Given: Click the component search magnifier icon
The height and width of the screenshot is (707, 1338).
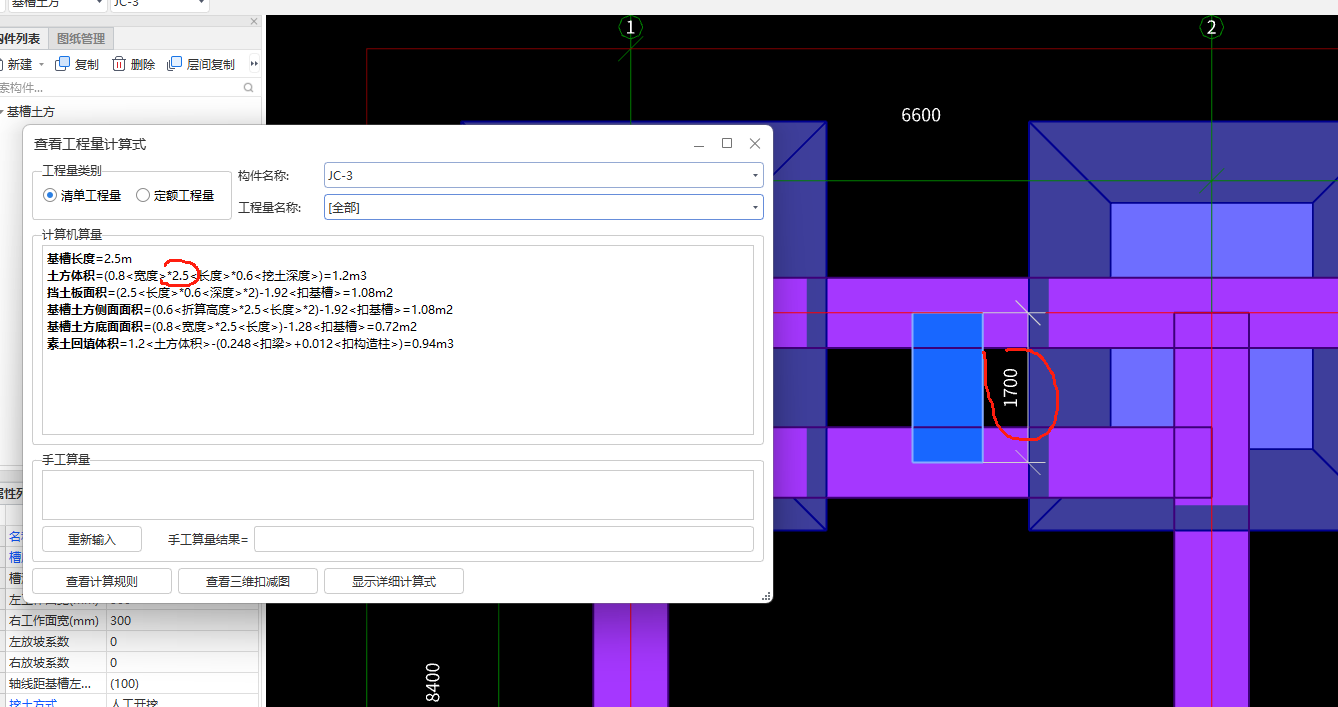Looking at the screenshot, I should click(x=249, y=88).
